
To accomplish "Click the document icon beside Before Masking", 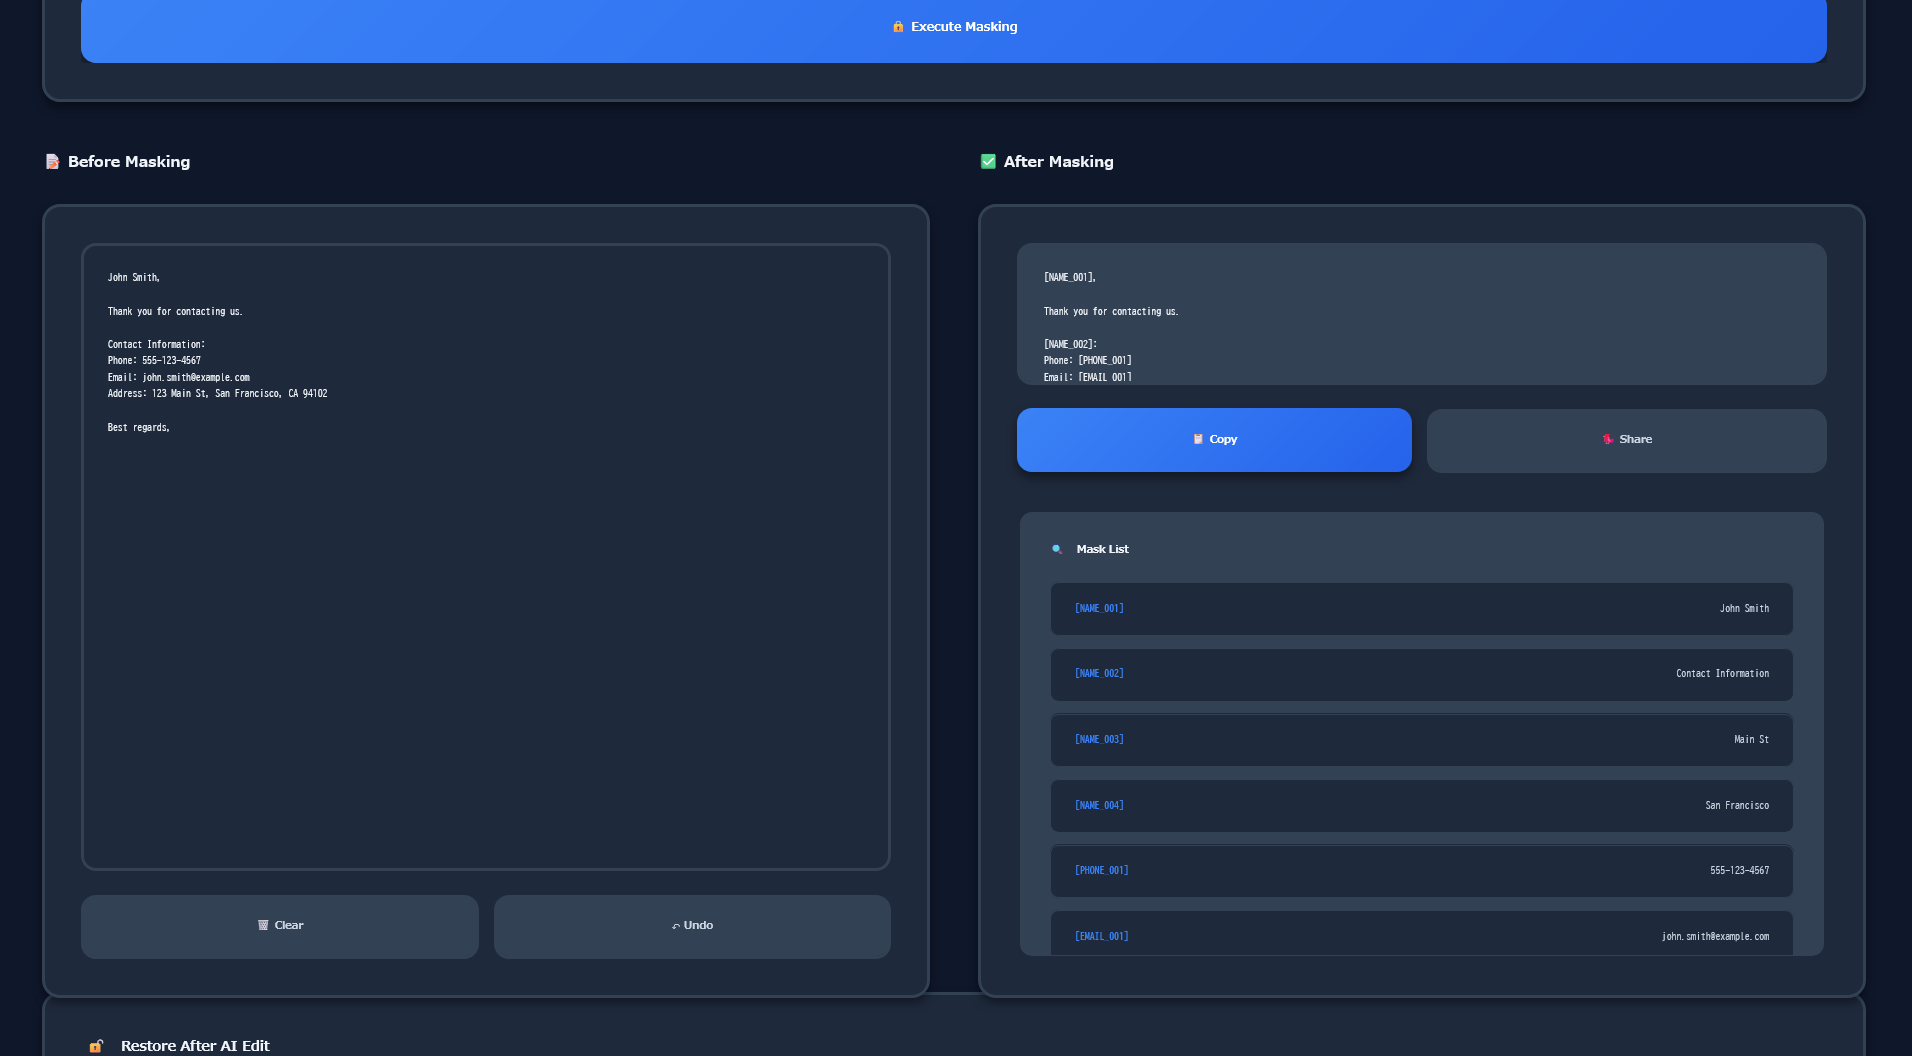I will coord(52,161).
